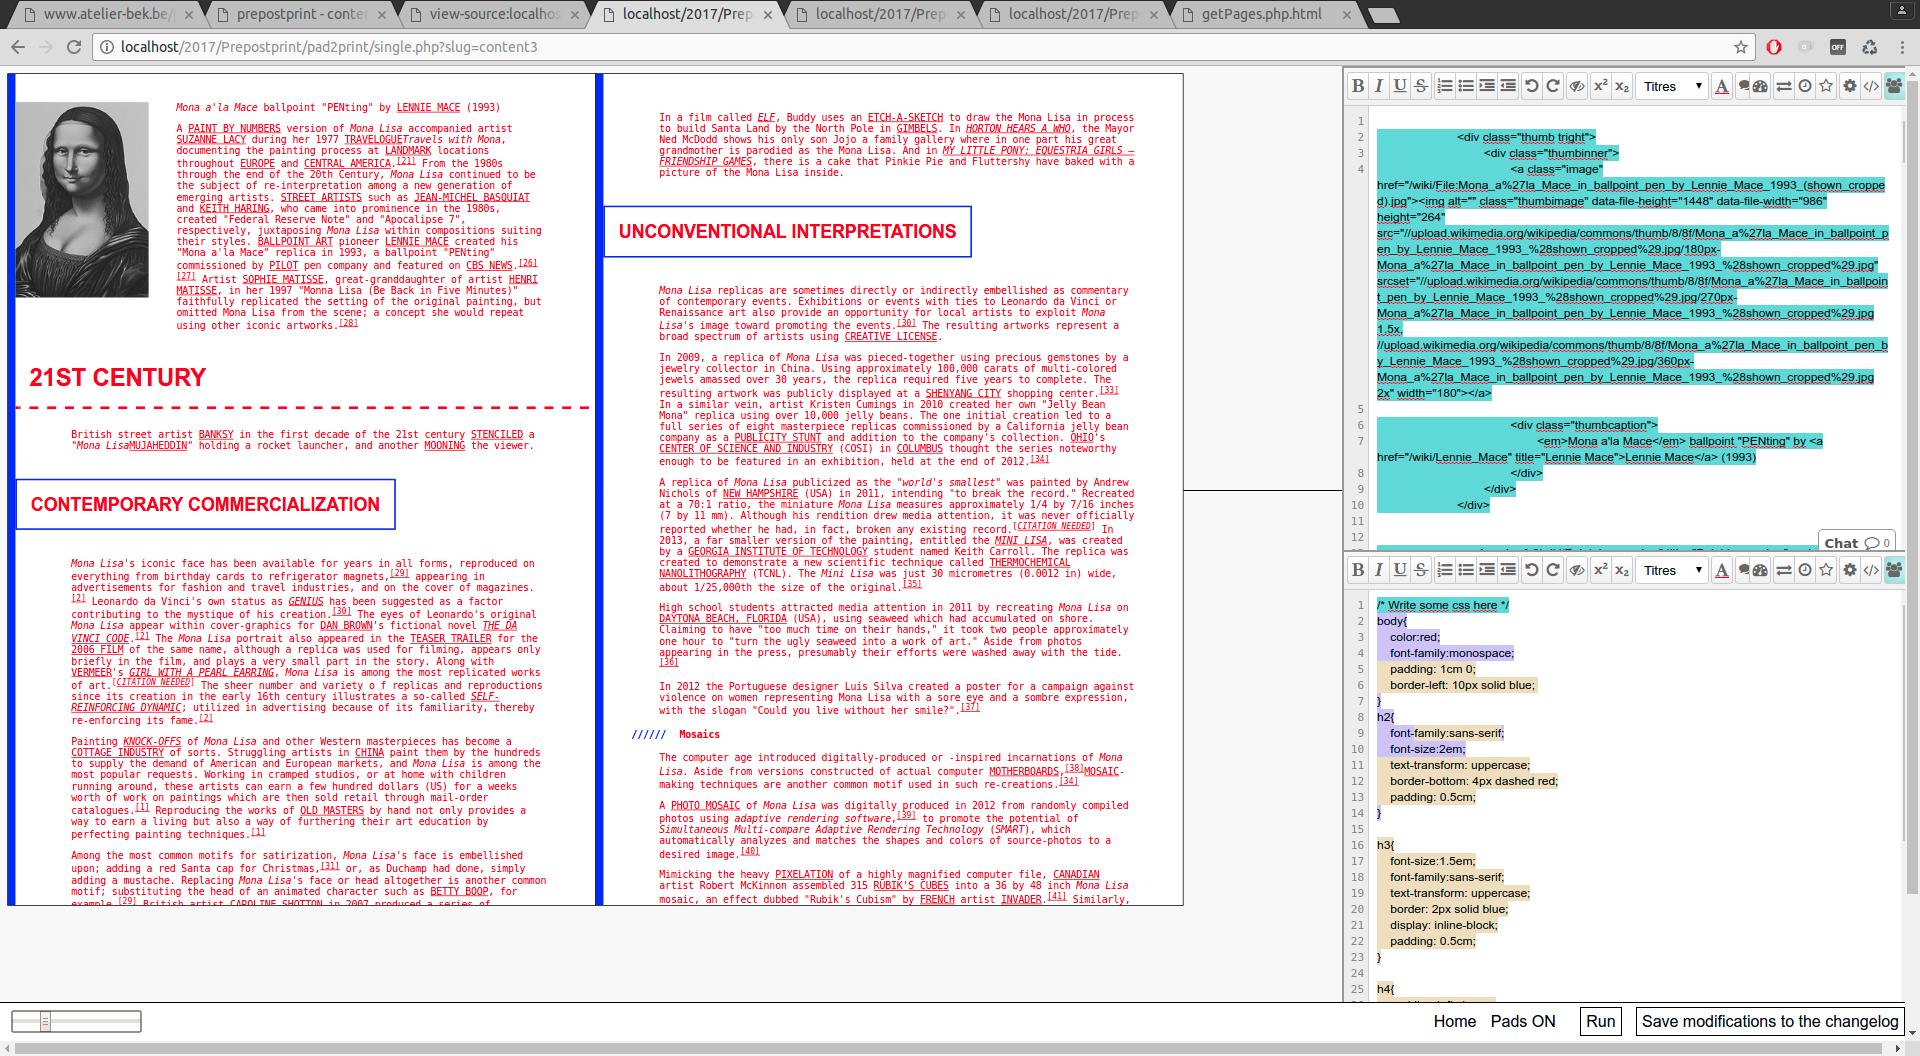Toggle Pads ON switch in footer
1920x1056 pixels.
[1522, 1021]
